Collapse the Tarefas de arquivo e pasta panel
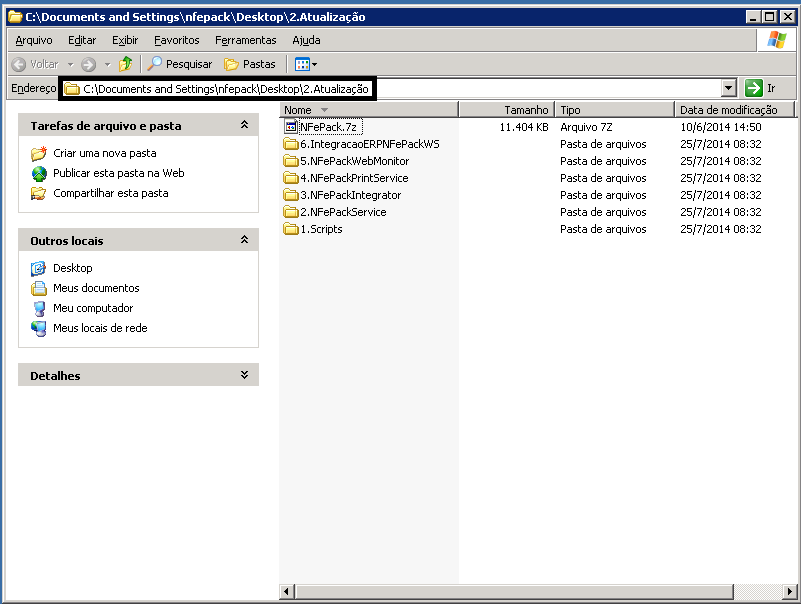The image size is (801, 604). point(244,126)
